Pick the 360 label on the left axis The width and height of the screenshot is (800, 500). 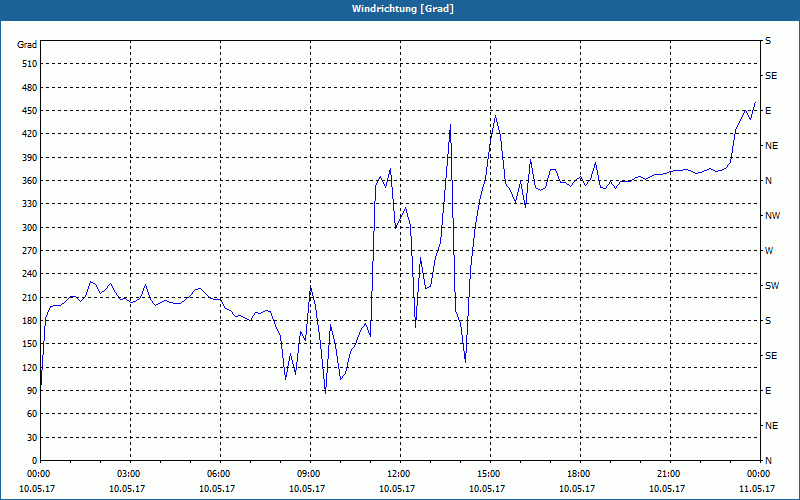click(30, 181)
